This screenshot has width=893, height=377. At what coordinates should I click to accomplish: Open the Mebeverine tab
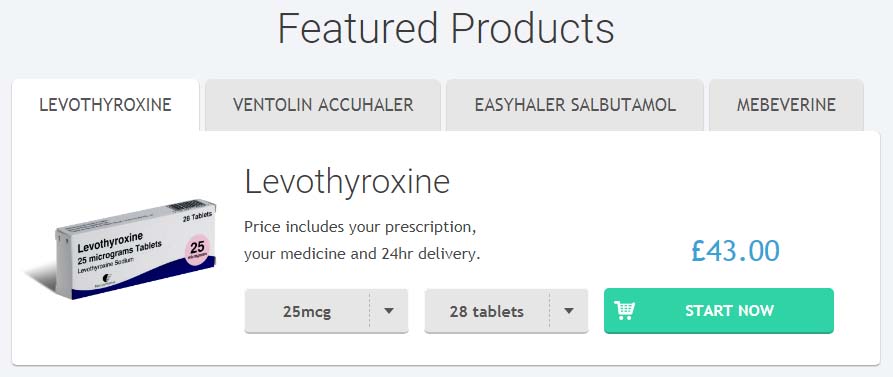pos(787,105)
